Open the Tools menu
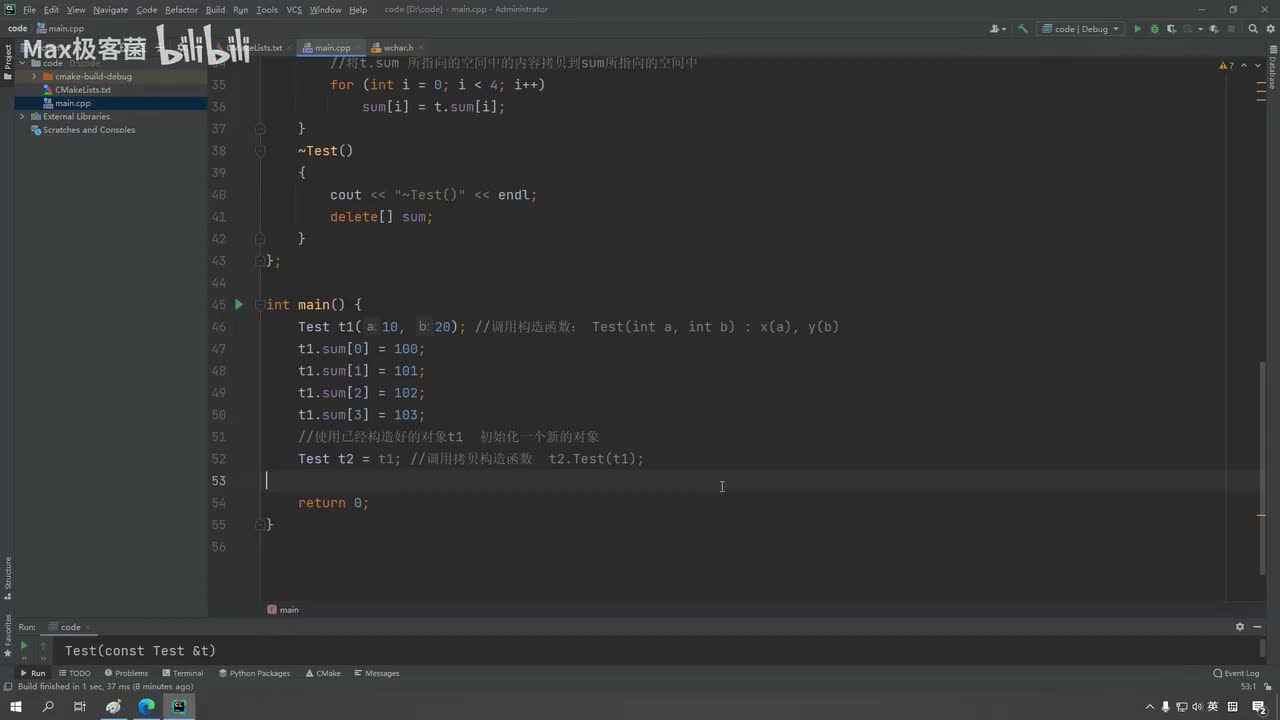 267,9
